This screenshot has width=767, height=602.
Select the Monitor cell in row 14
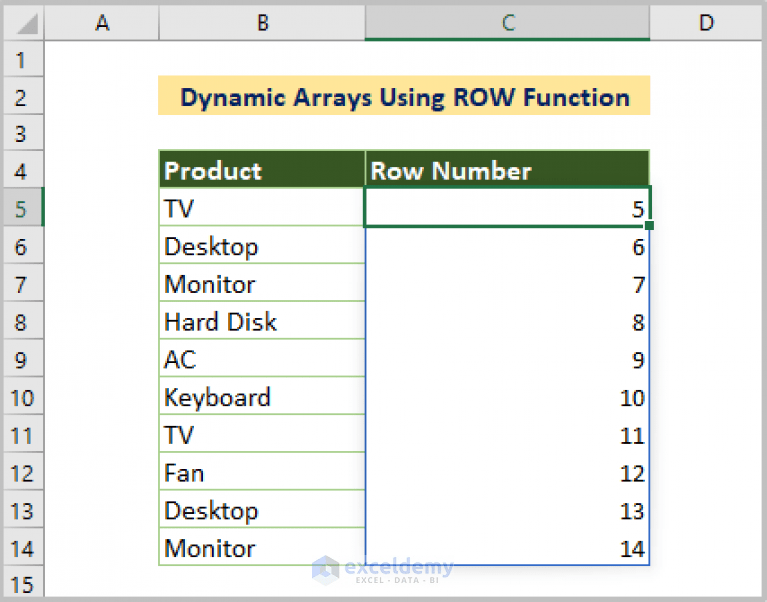tap(262, 547)
